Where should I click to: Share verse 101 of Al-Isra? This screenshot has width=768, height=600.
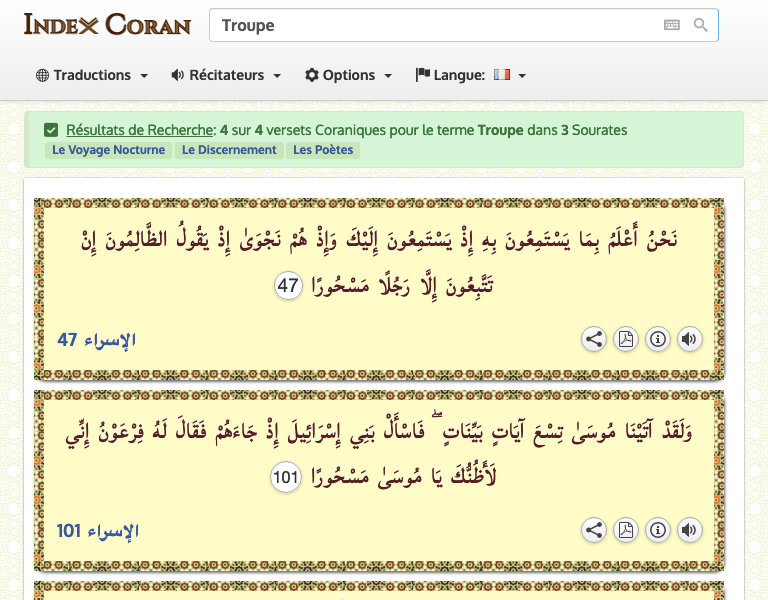click(594, 530)
